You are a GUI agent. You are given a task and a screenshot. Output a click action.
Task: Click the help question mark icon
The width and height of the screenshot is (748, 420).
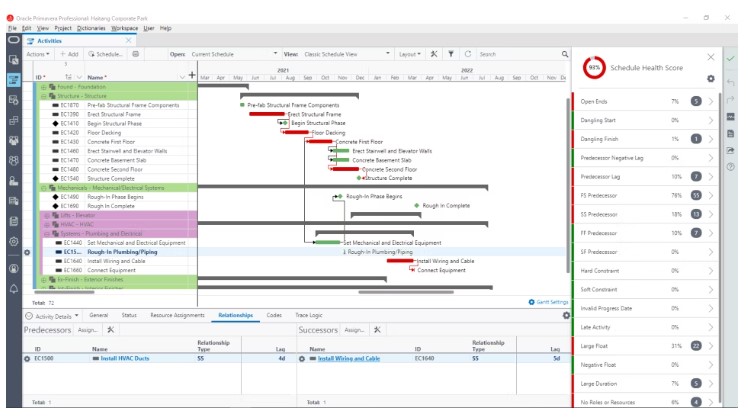coord(730,167)
